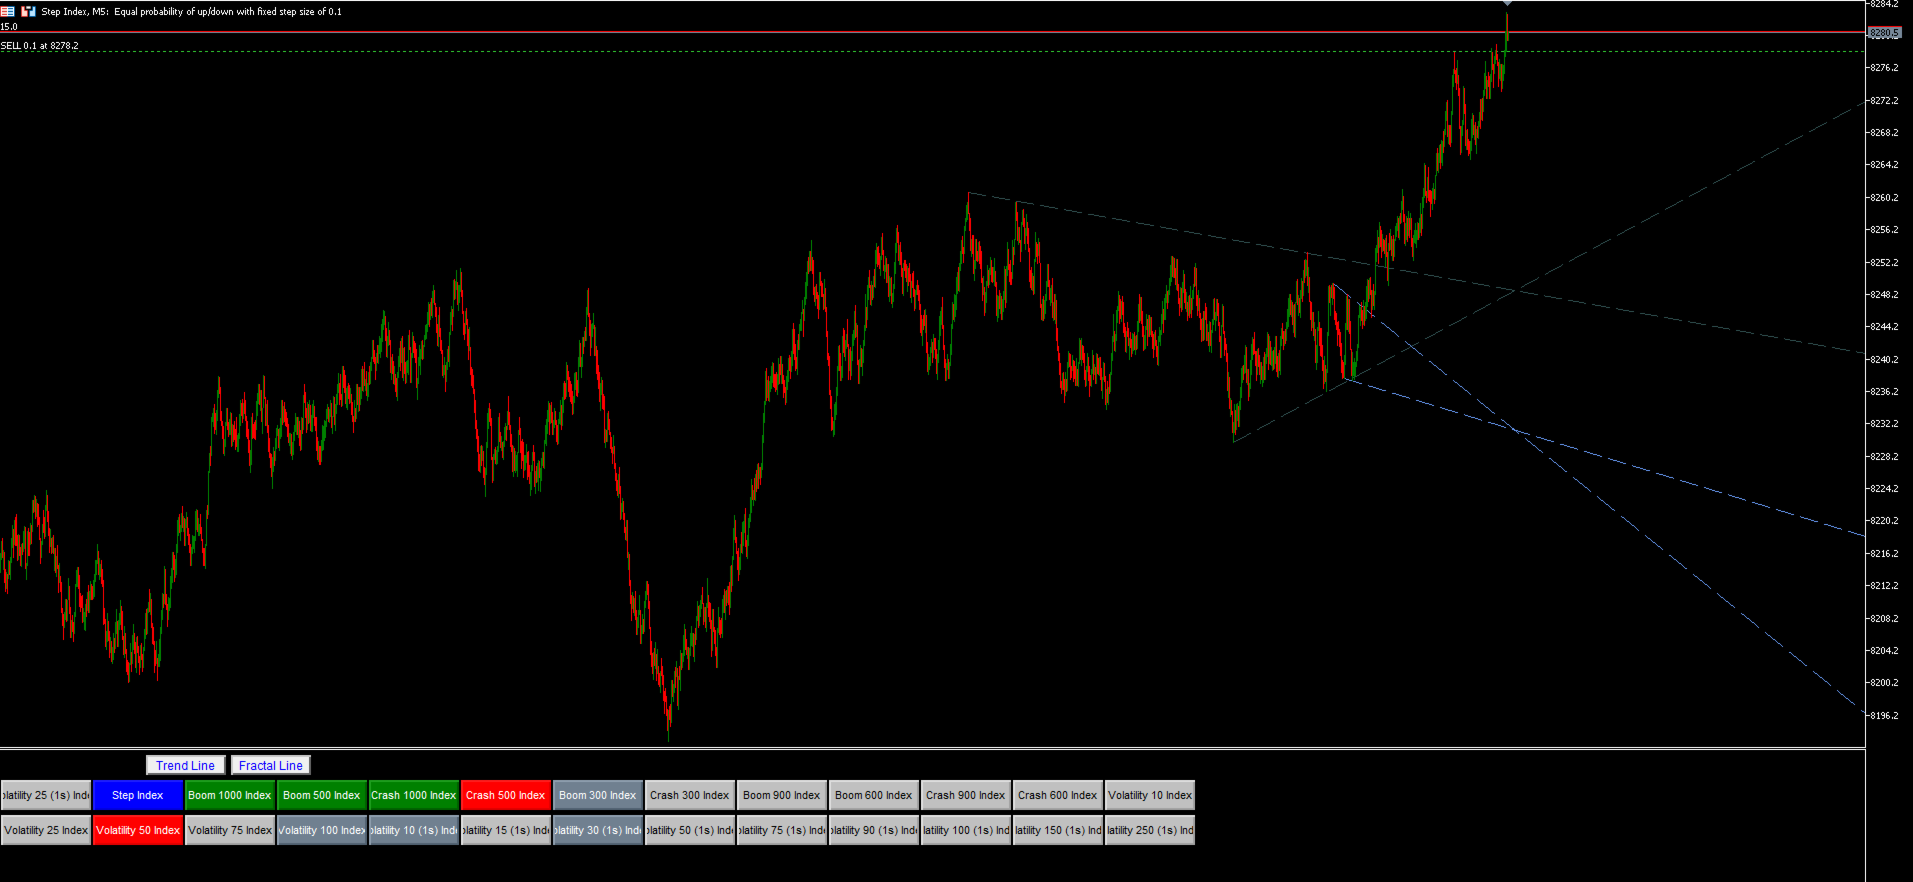Open the Volatility 15 (1s) Index chart
The width and height of the screenshot is (1913, 882).
[x=506, y=830]
